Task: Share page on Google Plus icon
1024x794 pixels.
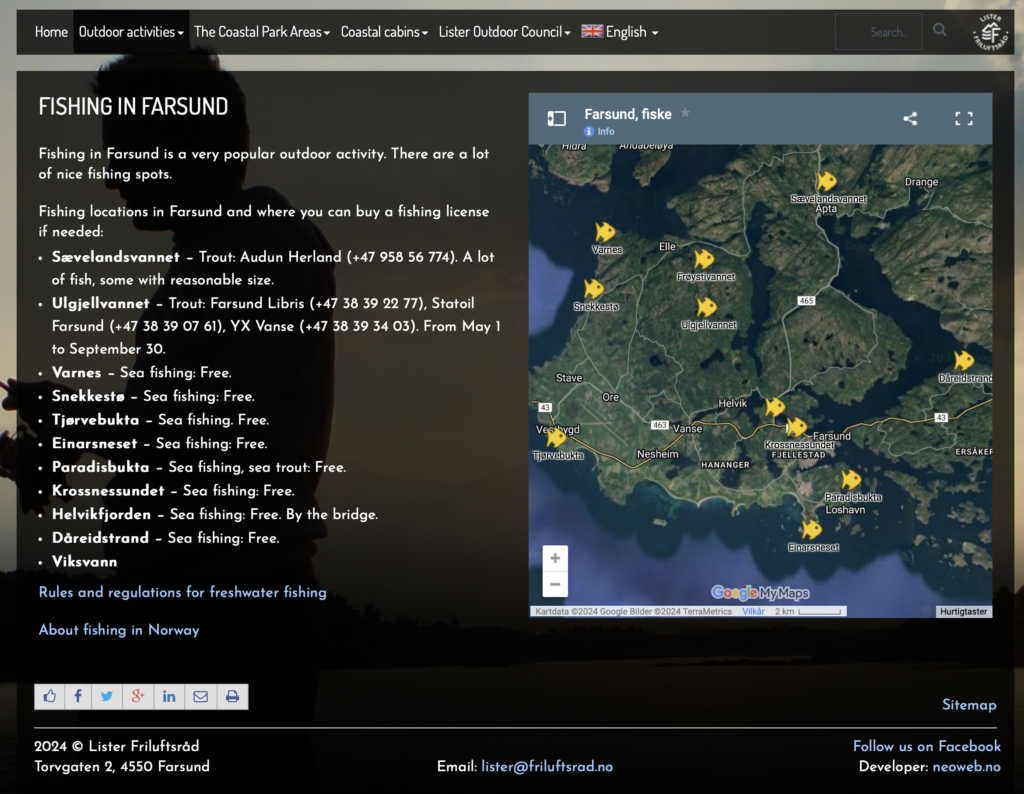Action: click(x=138, y=697)
